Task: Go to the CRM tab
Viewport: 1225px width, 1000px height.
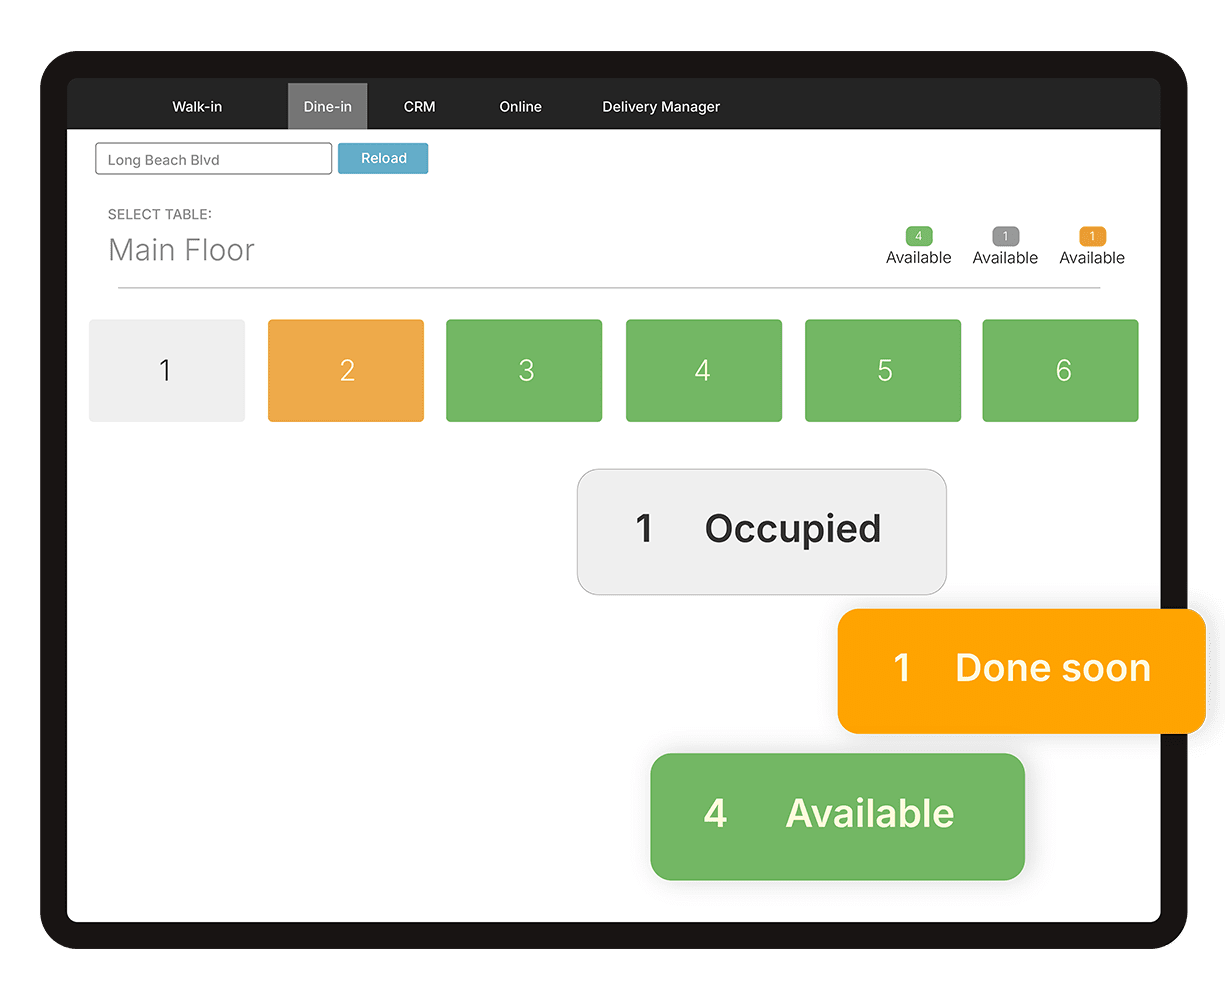Action: pyautogui.click(x=419, y=107)
